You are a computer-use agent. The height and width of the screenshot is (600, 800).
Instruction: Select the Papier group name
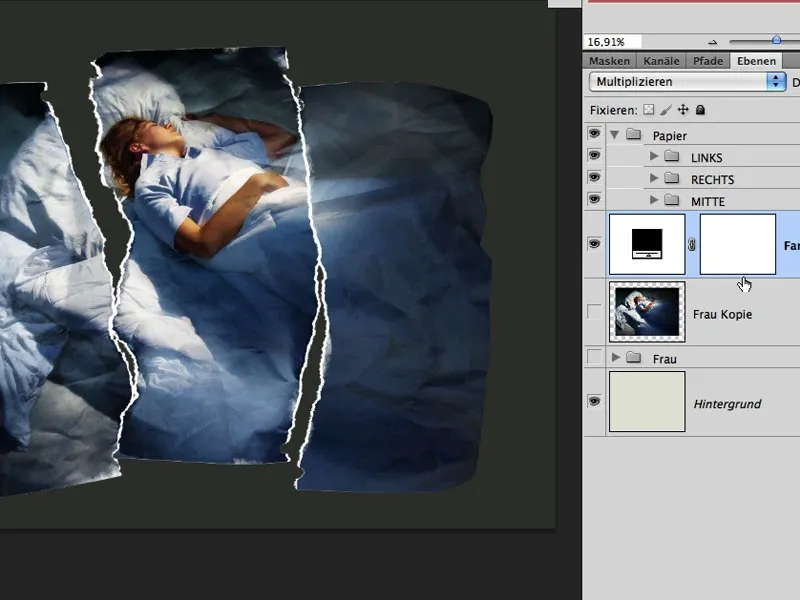669,136
